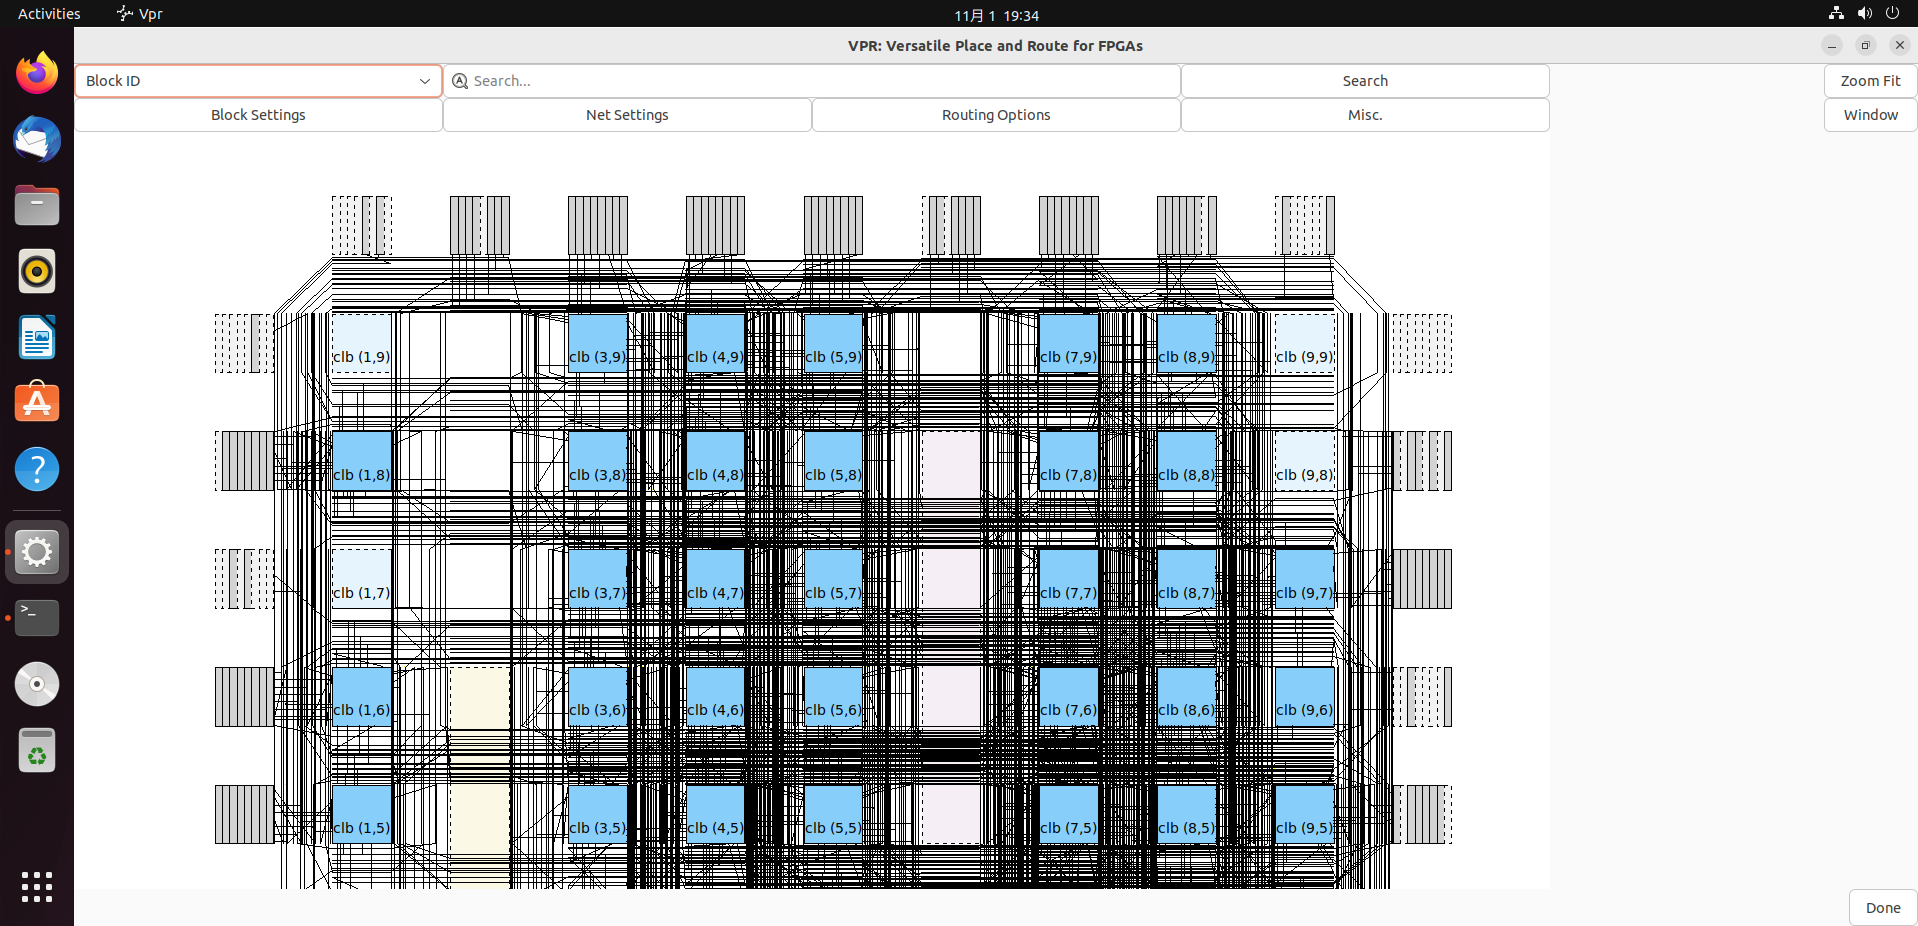The height and width of the screenshot is (926, 1918).
Task: Open the power menu icon
Action: [1892, 14]
